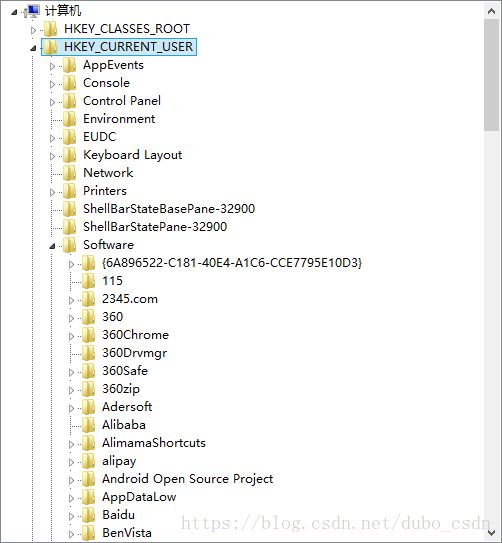Click the 2345.com folder icon
This screenshot has height=543, width=502.
point(89,299)
